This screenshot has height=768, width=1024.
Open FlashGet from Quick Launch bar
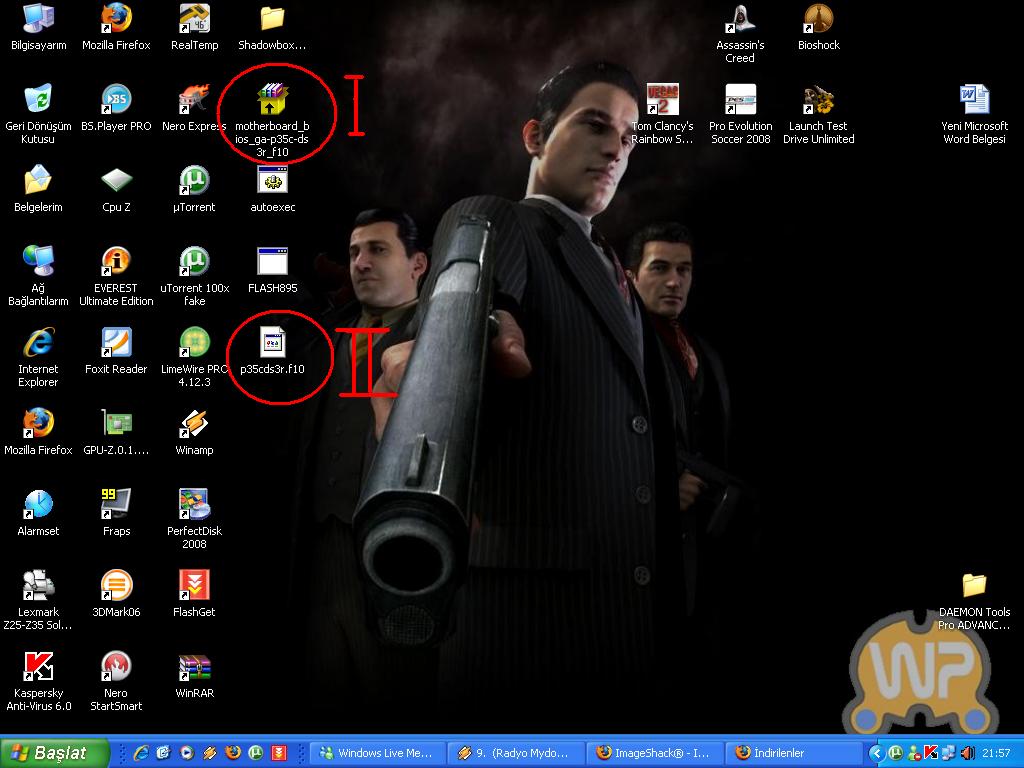tap(279, 753)
